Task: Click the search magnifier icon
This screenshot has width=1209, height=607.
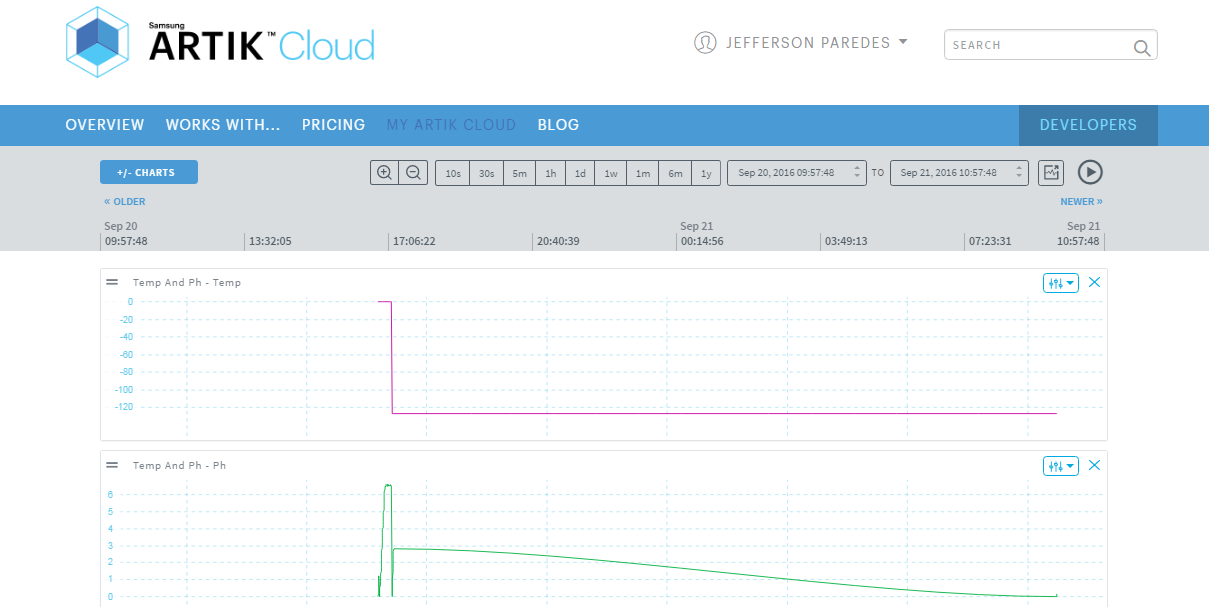Action: click(x=1141, y=46)
